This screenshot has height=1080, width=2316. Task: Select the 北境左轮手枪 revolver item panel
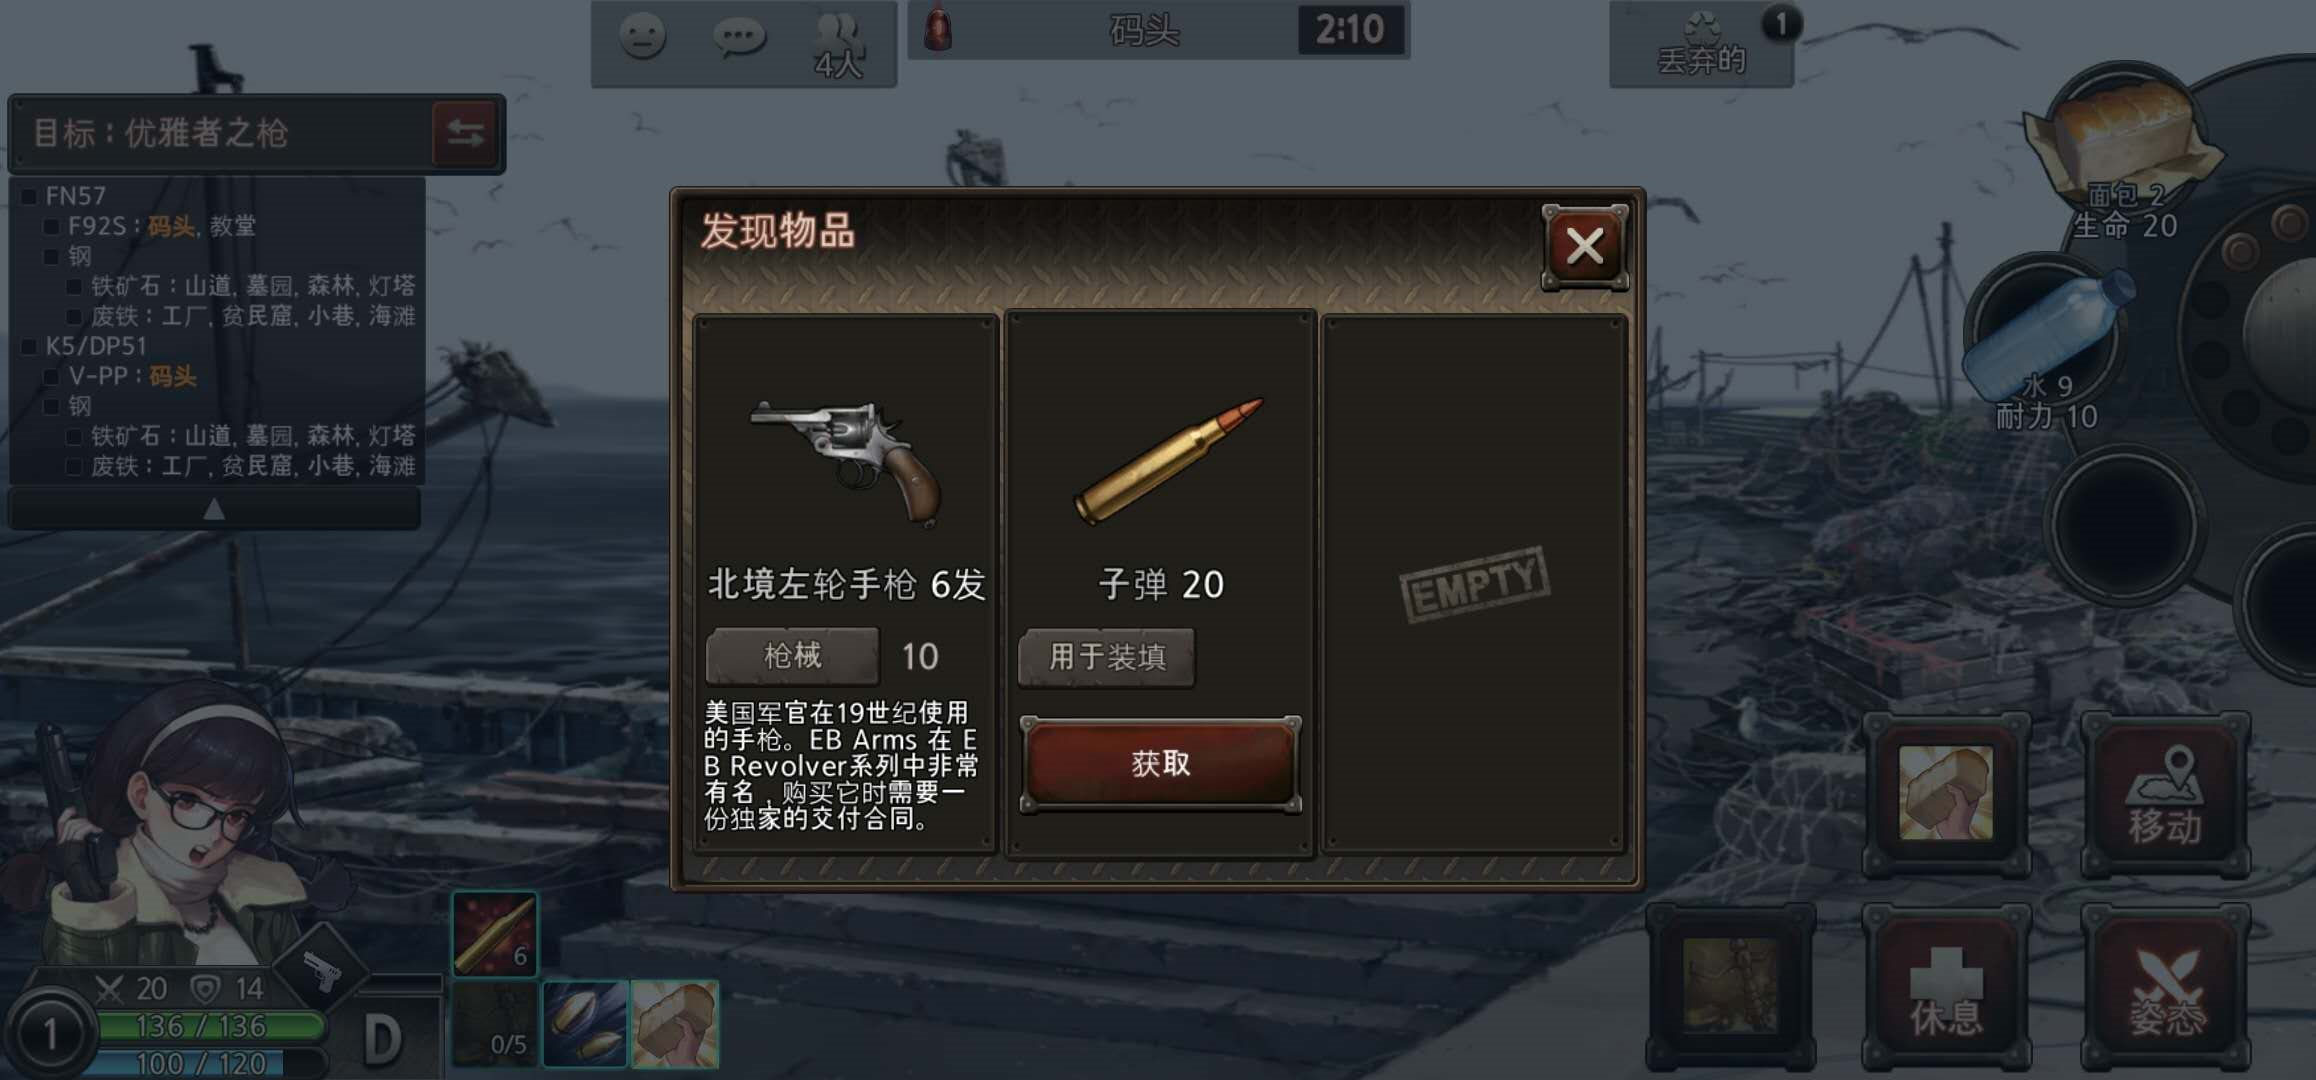(x=846, y=583)
